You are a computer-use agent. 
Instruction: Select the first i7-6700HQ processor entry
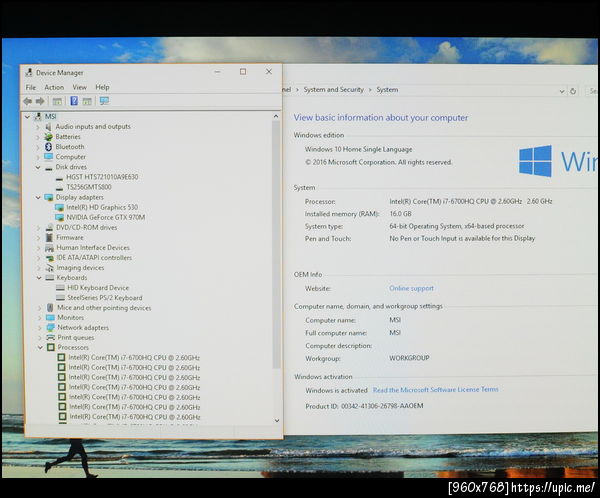click(x=134, y=358)
